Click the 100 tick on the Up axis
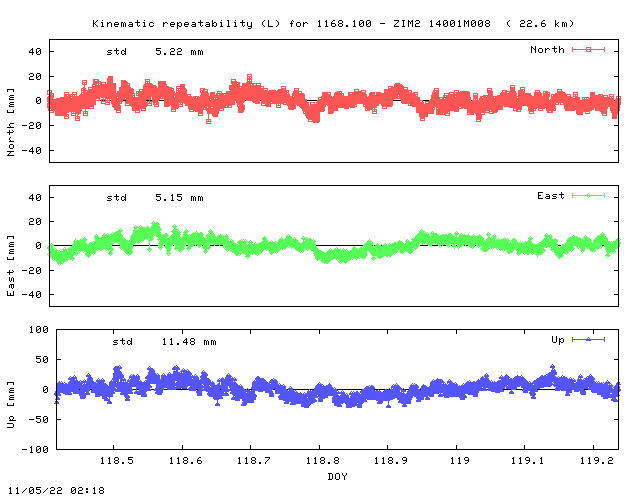The width and height of the screenshot is (640, 496). (x=39, y=330)
